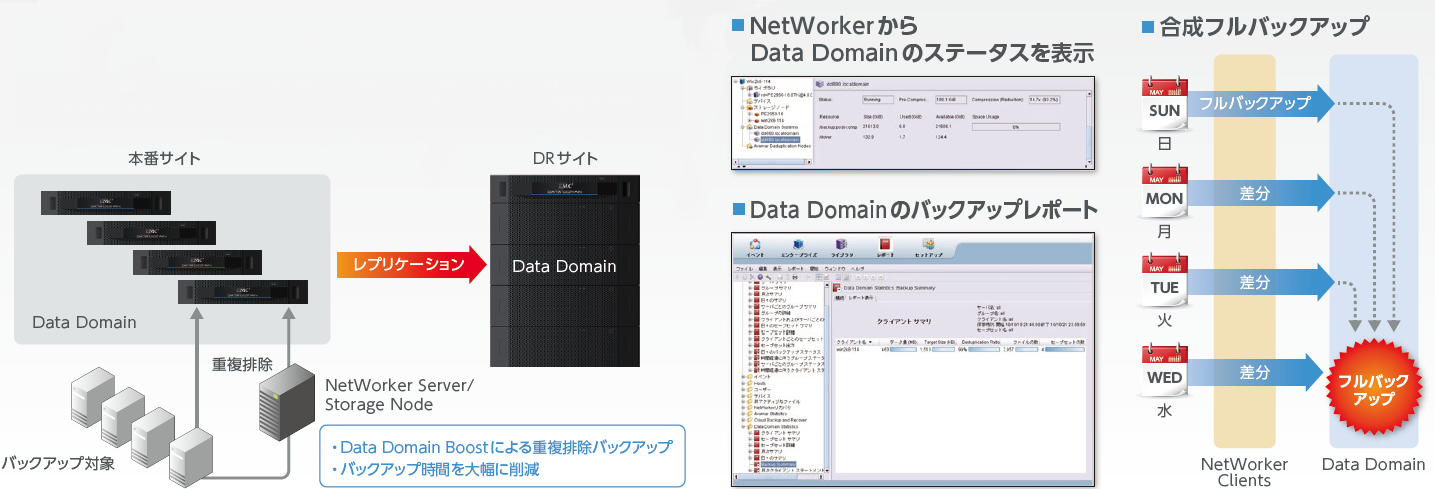Sort by クライアント名 column header

tap(855, 342)
